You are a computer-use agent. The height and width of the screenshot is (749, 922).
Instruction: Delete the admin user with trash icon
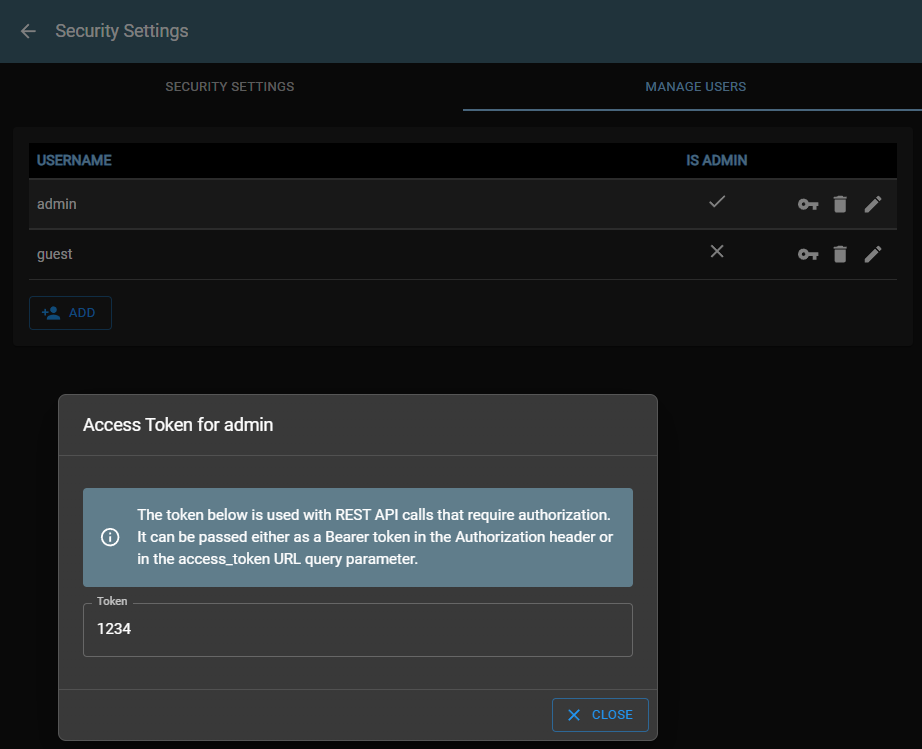pos(840,204)
